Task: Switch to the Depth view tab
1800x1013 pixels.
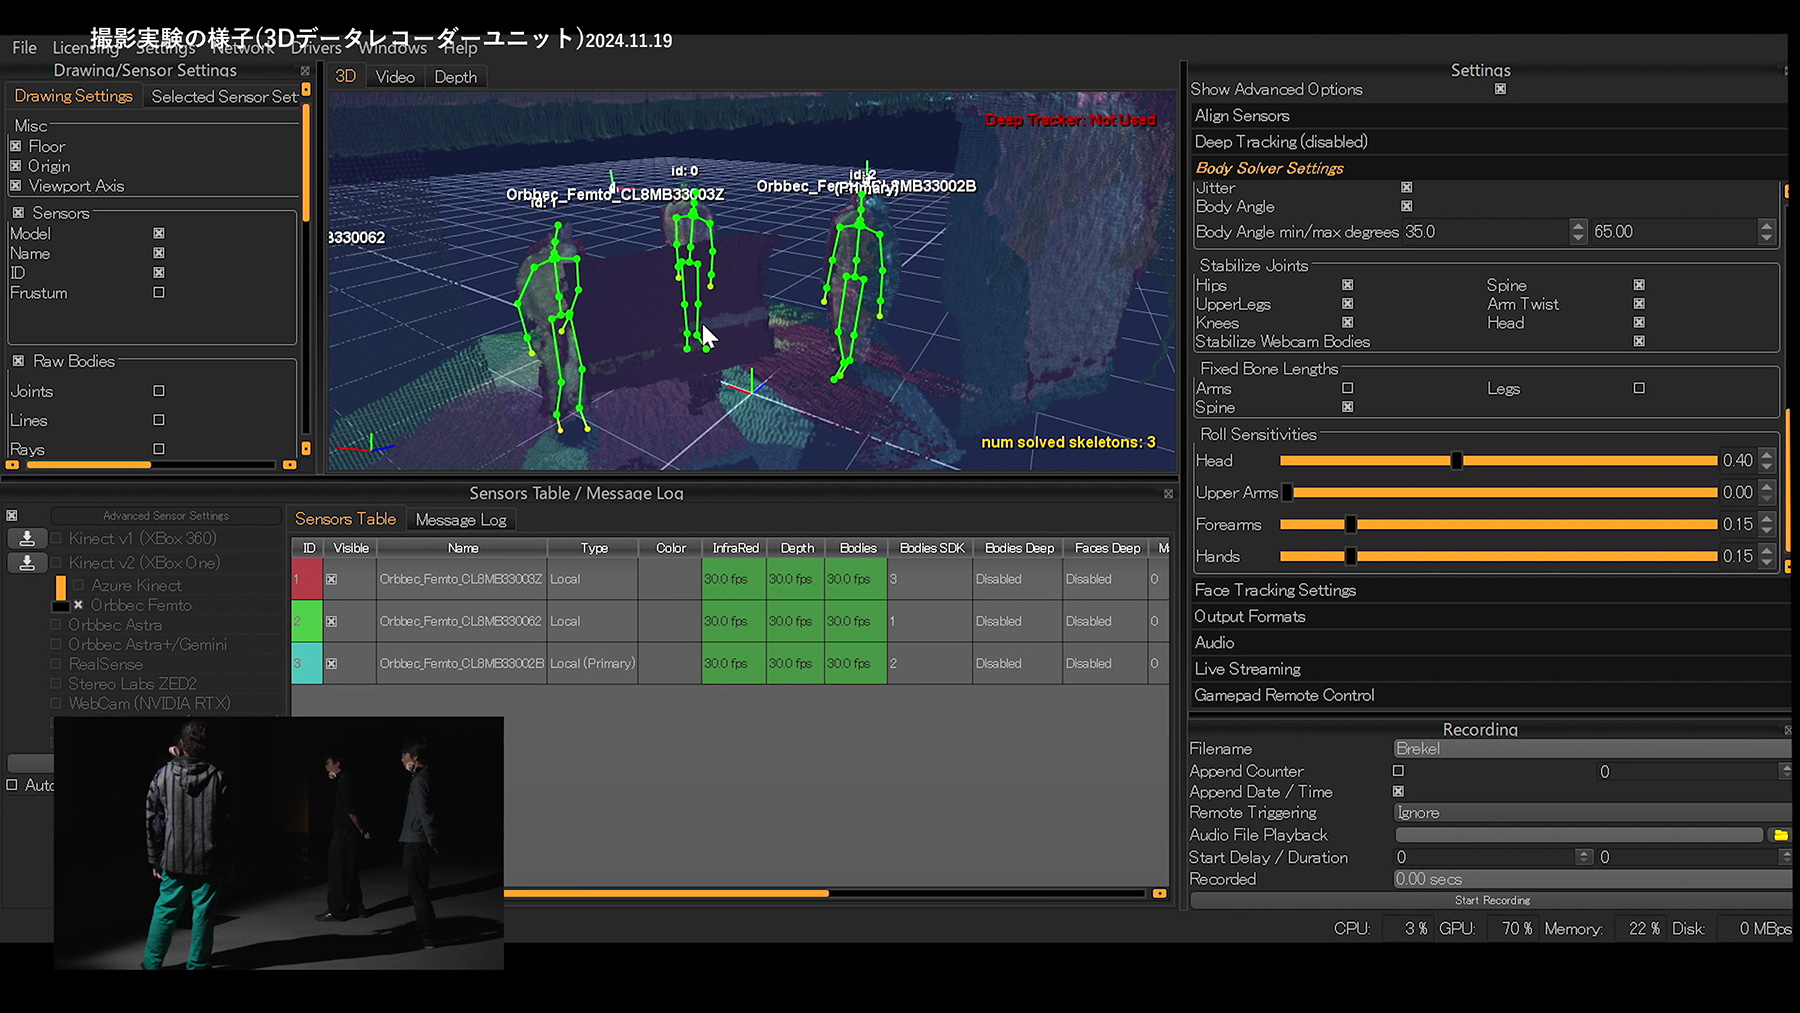Action: click(455, 77)
